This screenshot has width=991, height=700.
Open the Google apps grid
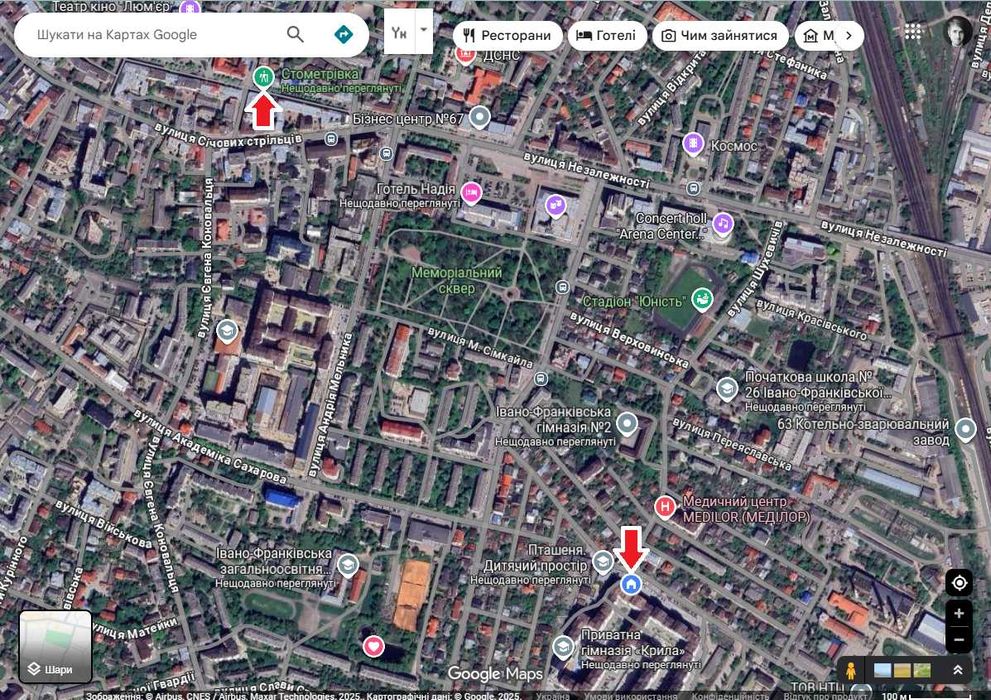[913, 32]
